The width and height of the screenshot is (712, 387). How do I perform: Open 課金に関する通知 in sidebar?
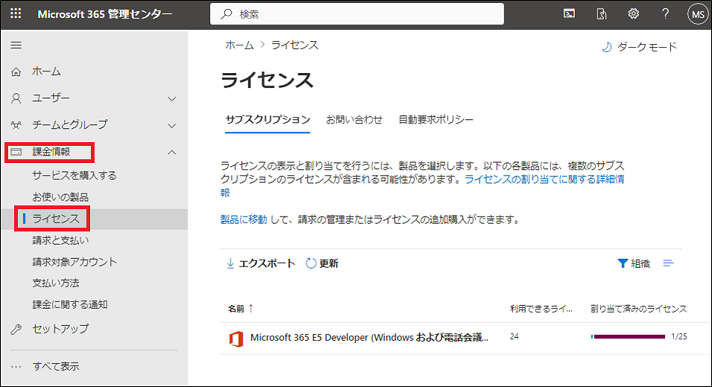coord(70,304)
